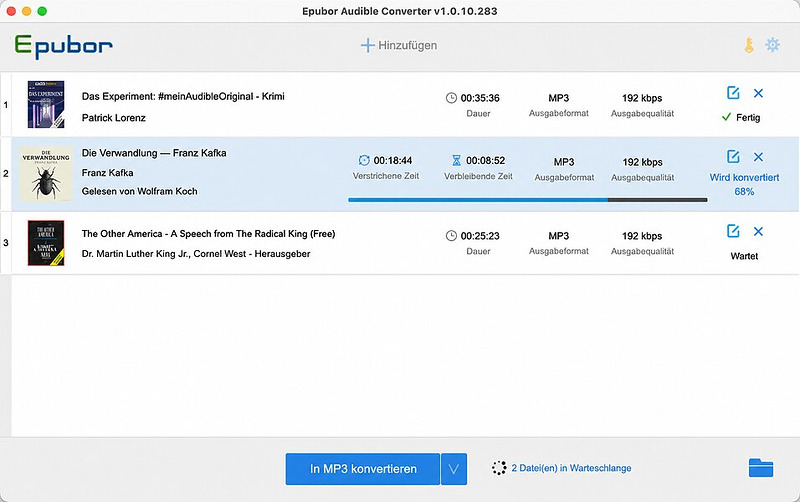Open the license key icon

748,45
